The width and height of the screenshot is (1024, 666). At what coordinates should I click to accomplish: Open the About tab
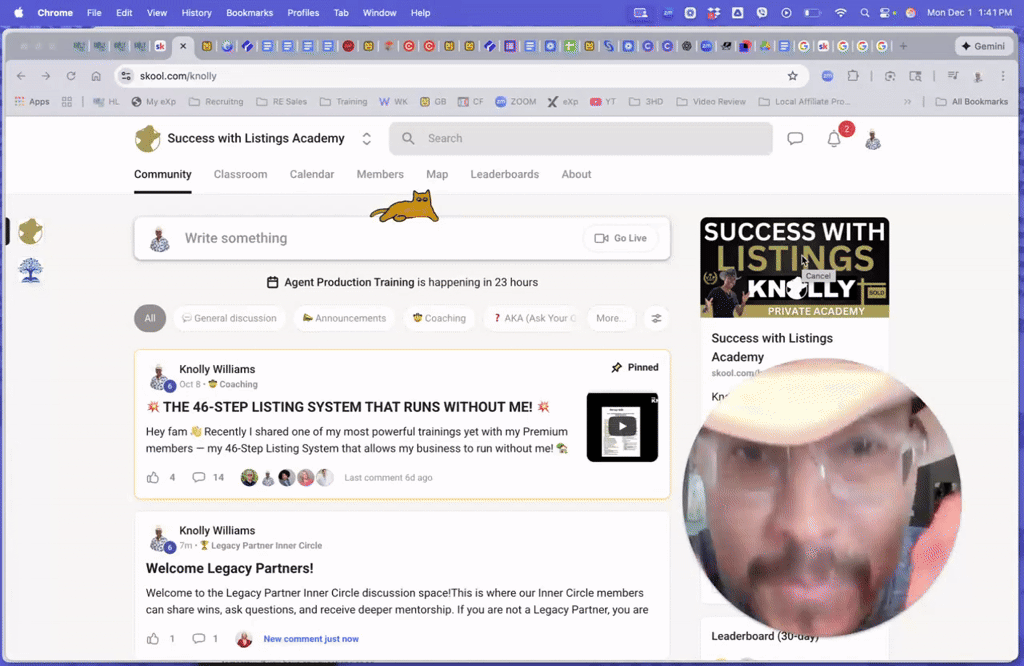[x=576, y=174]
